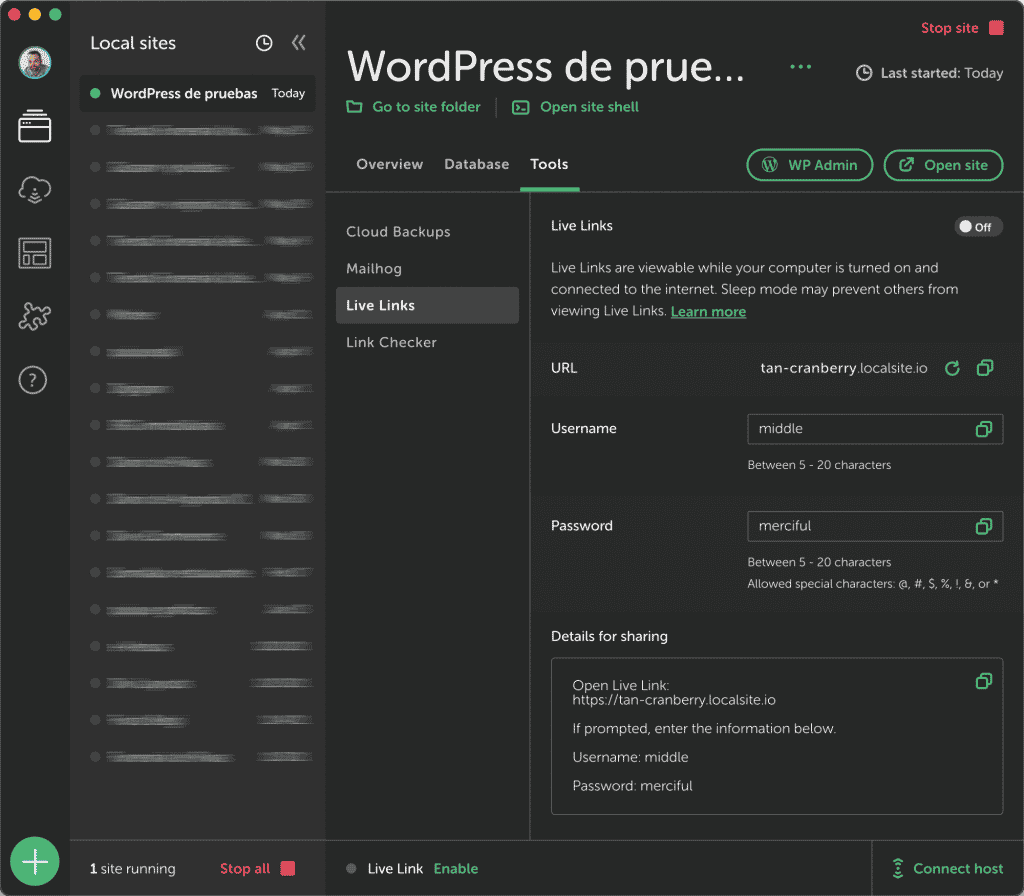Image resolution: width=1024 pixels, height=896 pixels.
Task: Regenerate the Live Link URL
Action: pyautogui.click(x=952, y=368)
